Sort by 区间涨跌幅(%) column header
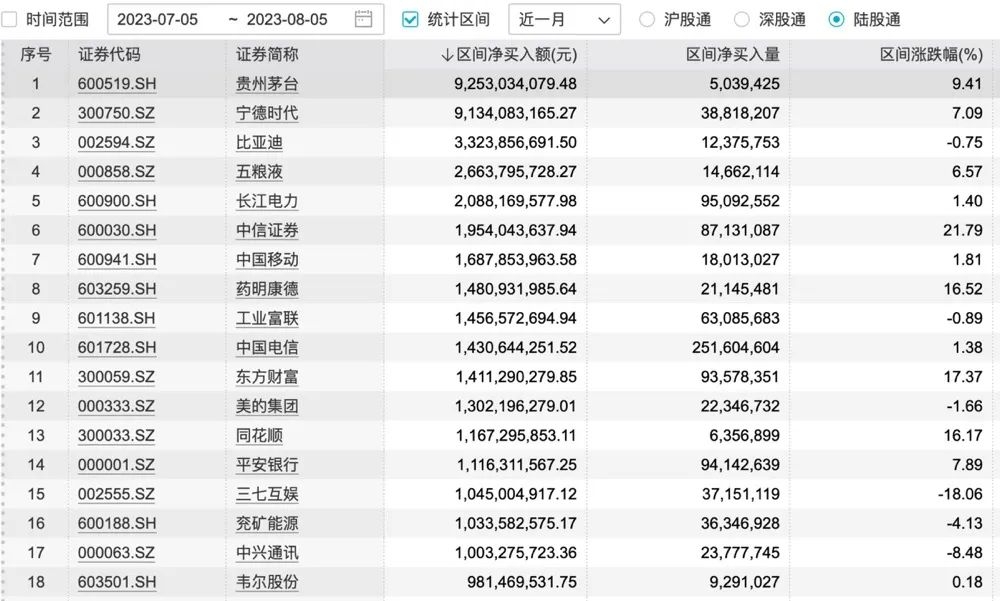The image size is (1000, 601). [x=931, y=55]
